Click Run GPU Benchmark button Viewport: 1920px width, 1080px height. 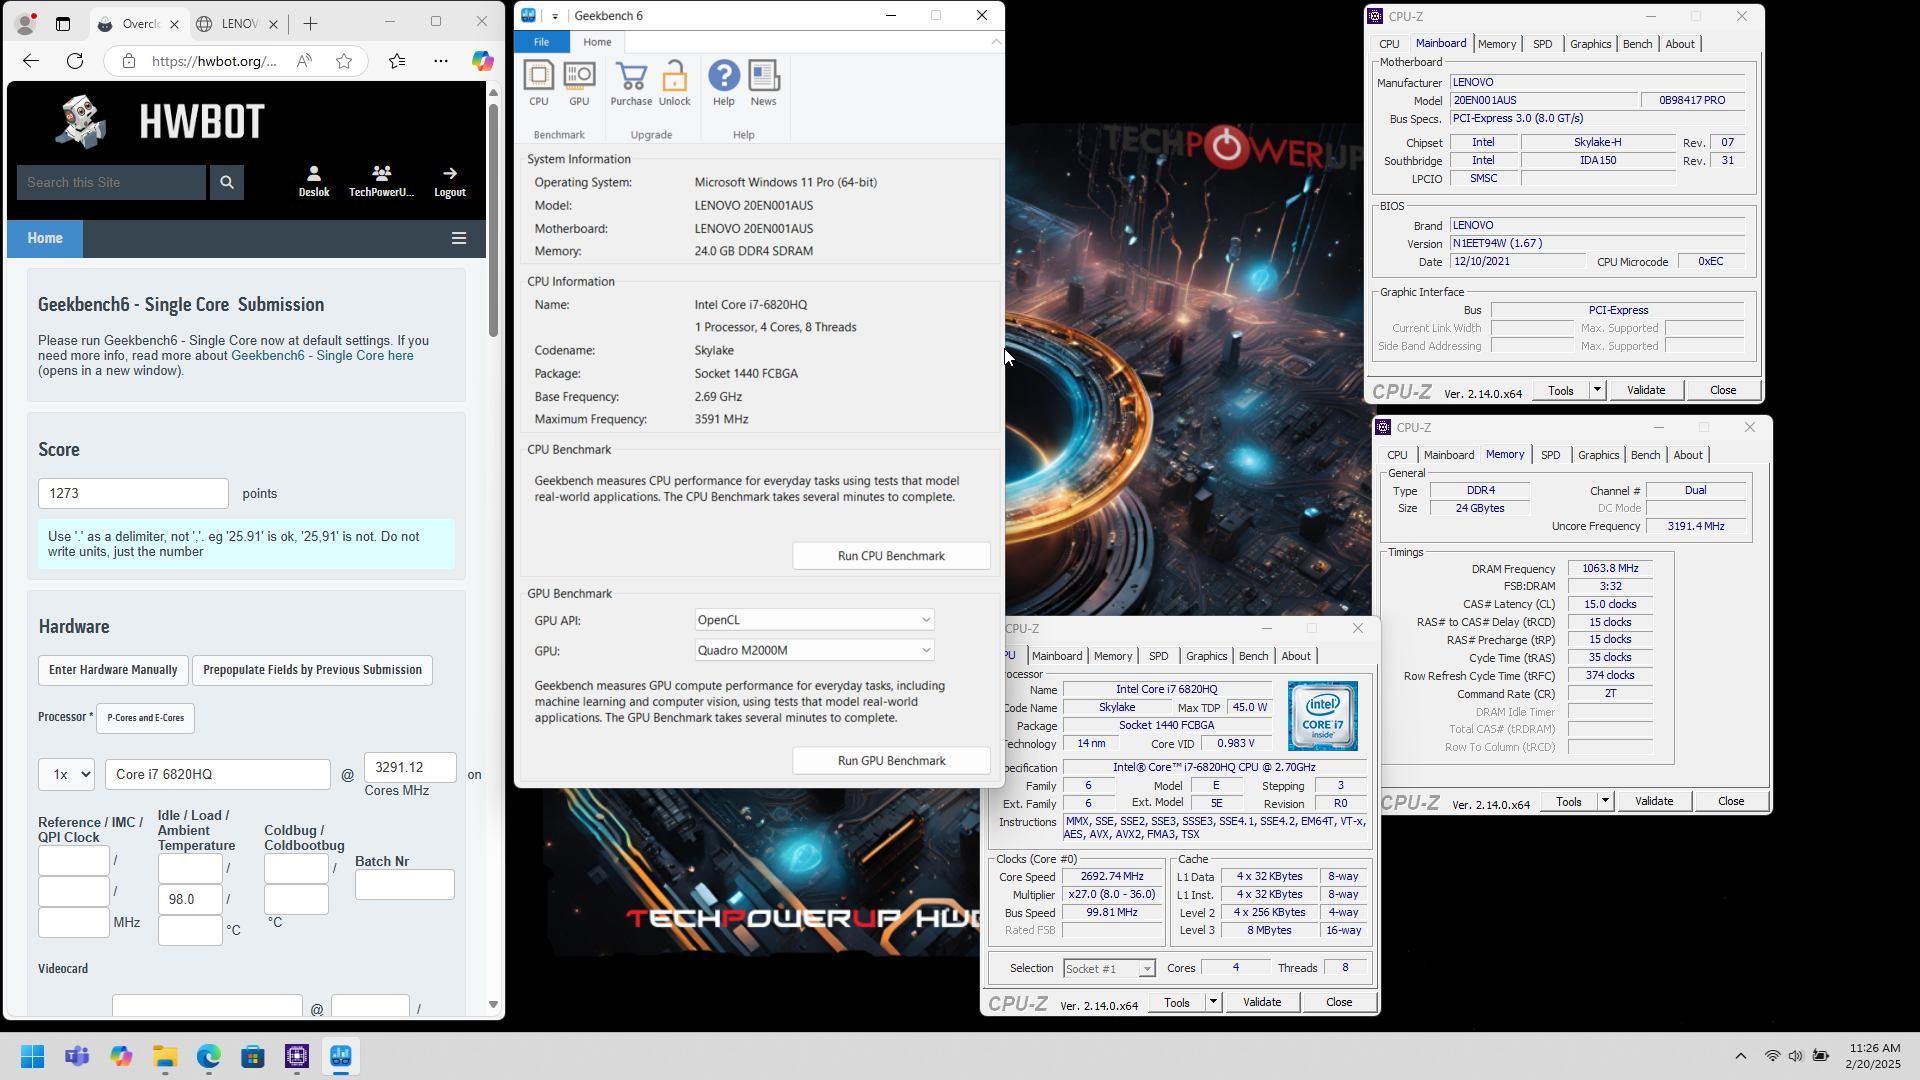point(891,761)
